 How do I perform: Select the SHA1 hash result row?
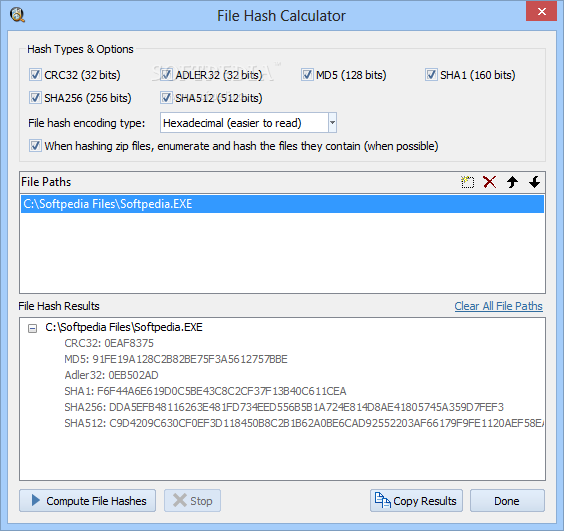[x=205, y=391]
